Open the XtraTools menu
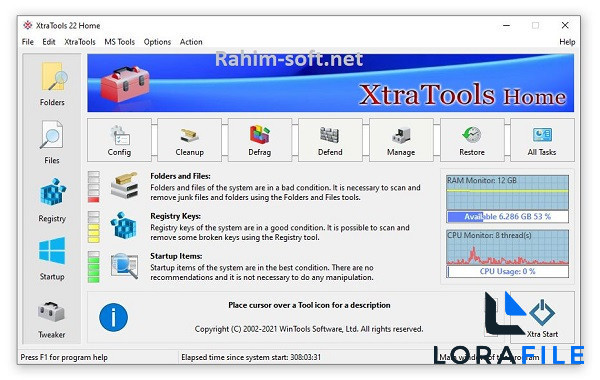The image size is (600, 380). (x=80, y=42)
